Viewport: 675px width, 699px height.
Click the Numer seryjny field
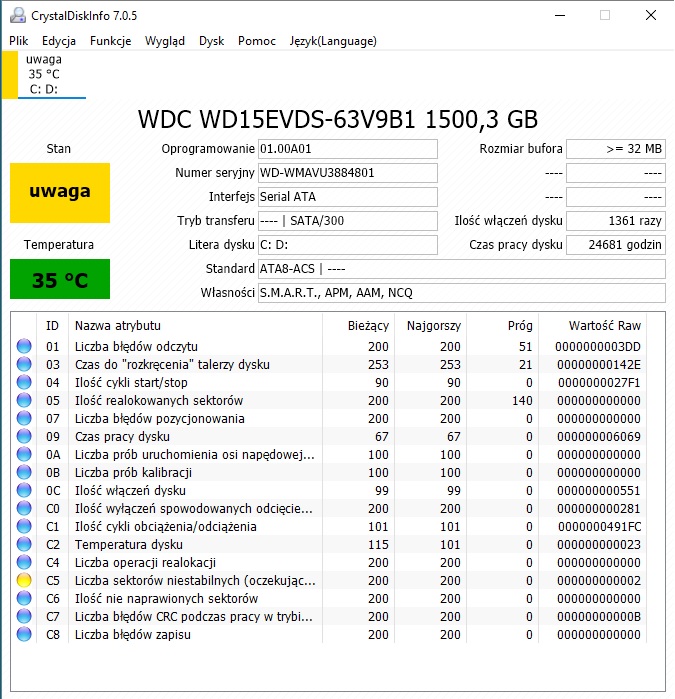pos(348,173)
